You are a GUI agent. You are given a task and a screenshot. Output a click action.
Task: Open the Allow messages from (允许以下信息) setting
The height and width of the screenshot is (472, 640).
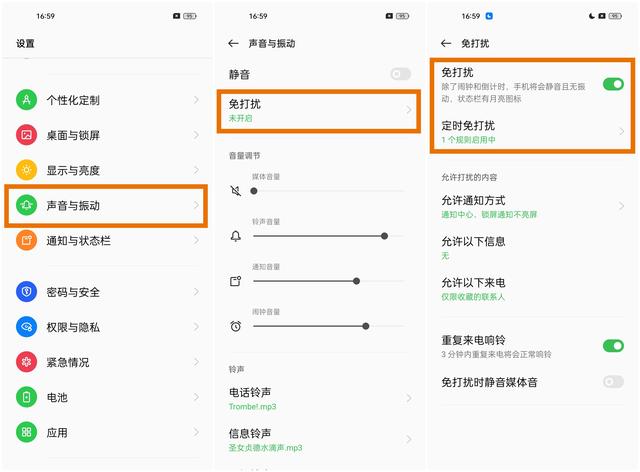[533, 247]
